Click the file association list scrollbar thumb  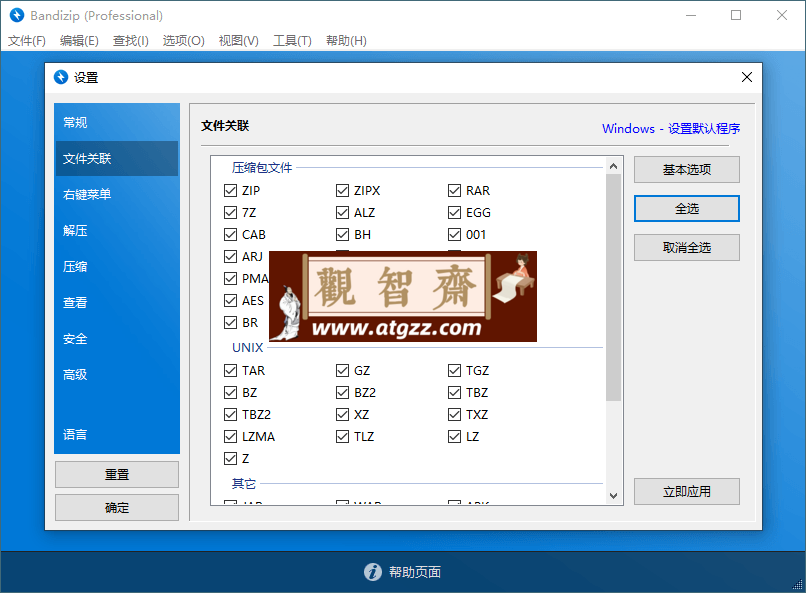(613, 287)
